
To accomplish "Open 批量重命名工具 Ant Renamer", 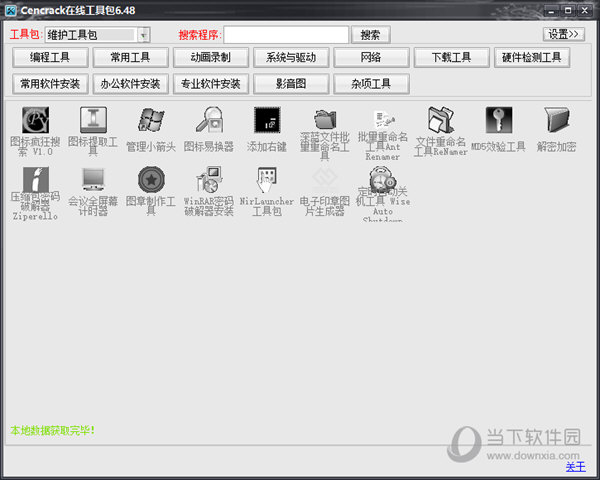I will tap(383, 119).
